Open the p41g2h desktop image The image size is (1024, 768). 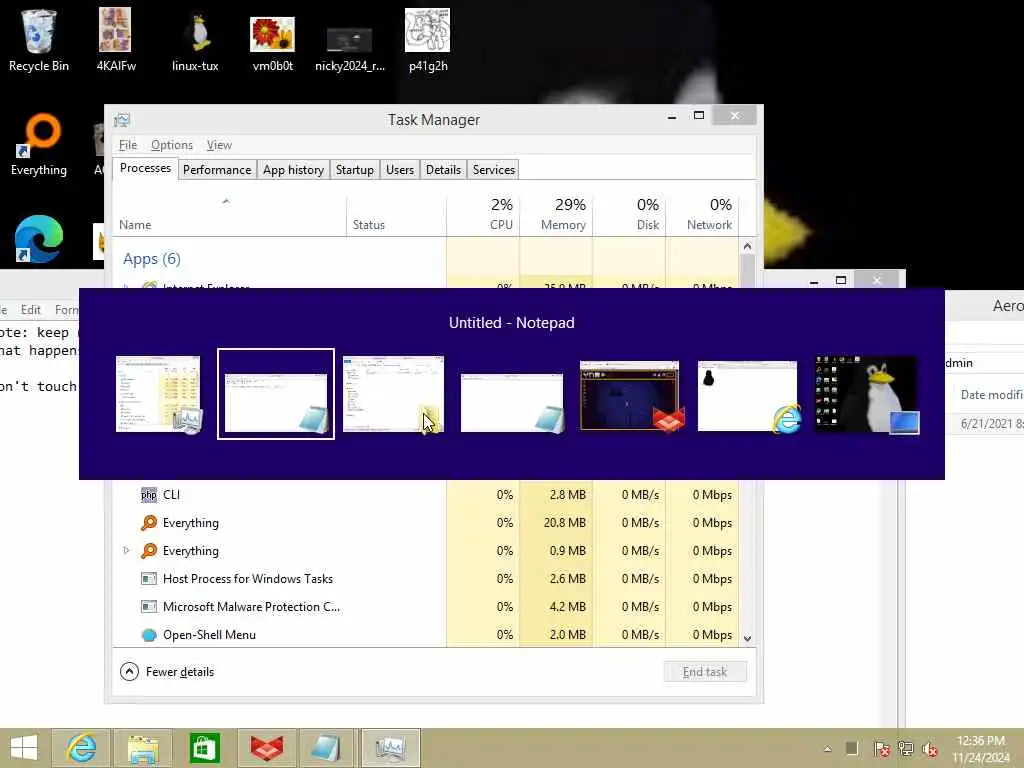point(428,39)
